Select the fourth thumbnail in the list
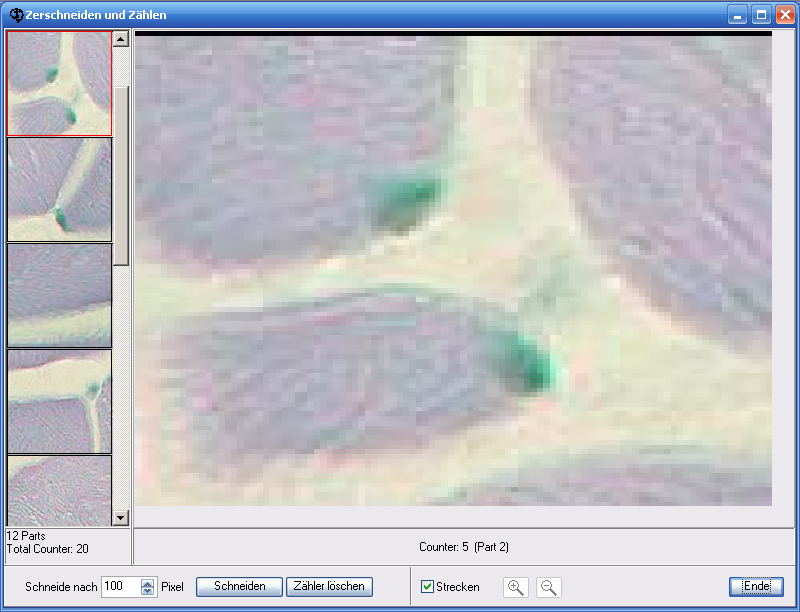 pyautogui.click(x=59, y=401)
